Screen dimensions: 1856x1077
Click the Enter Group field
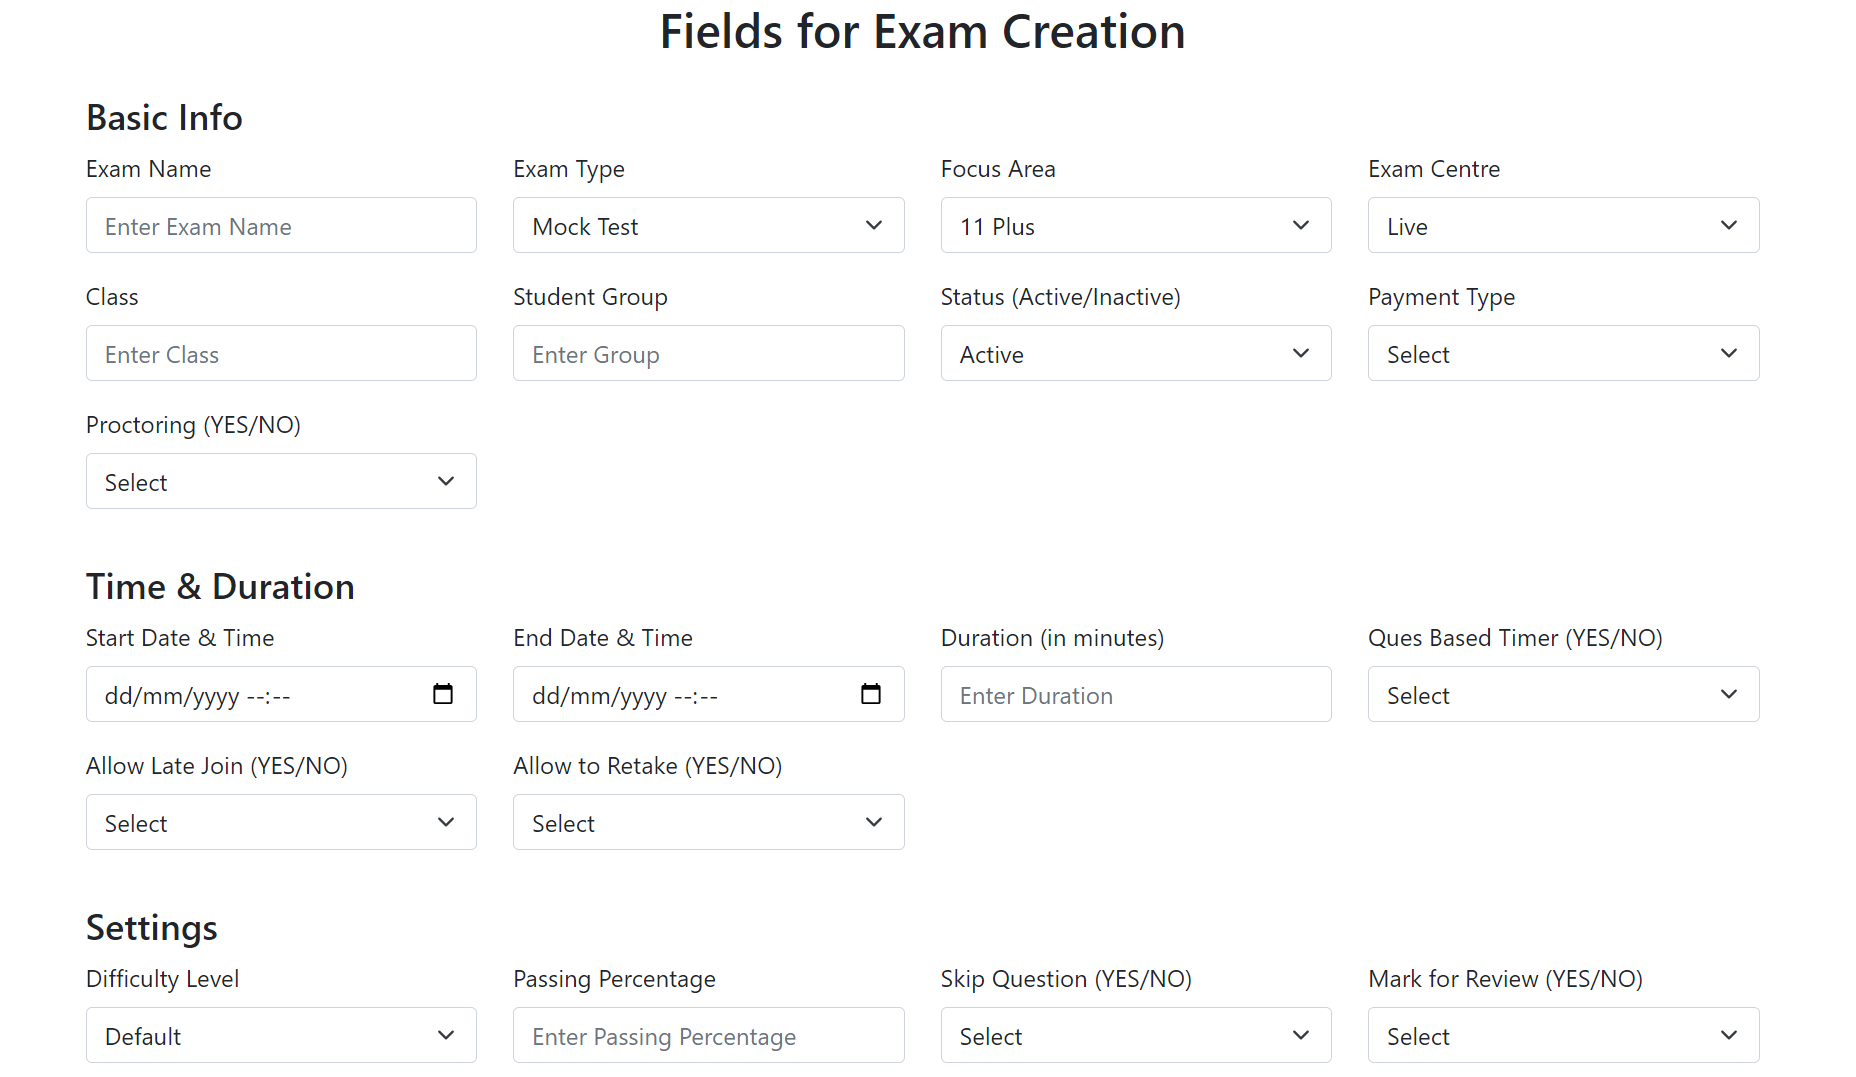[x=708, y=353]
